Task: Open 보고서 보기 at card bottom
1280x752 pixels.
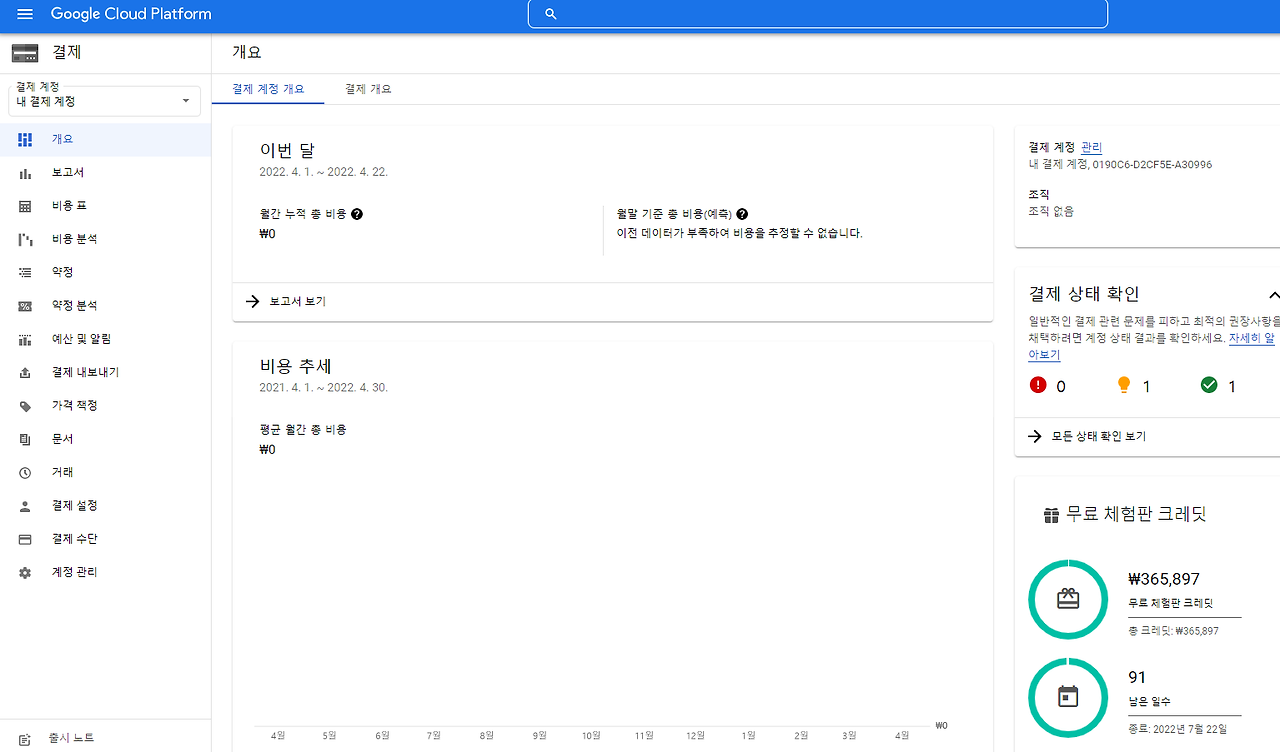Action: (296, 301)
